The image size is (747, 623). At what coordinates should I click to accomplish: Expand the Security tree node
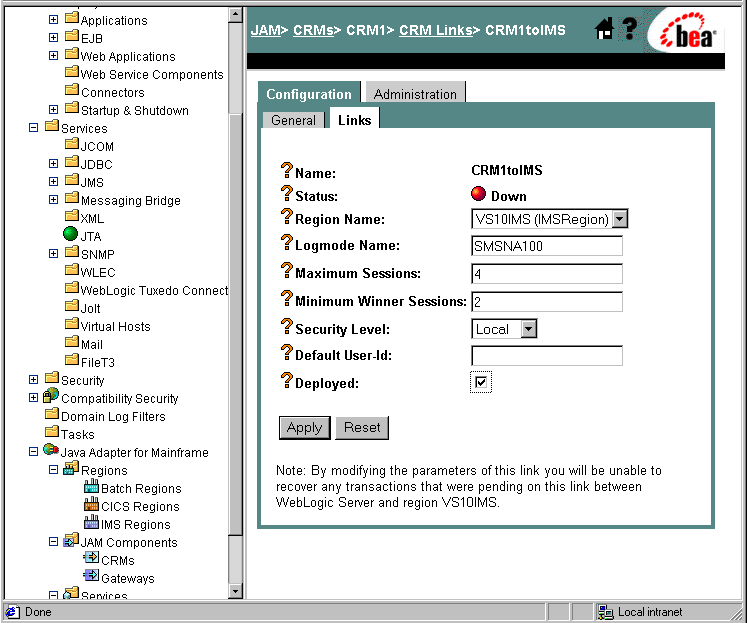coord(33,380)
